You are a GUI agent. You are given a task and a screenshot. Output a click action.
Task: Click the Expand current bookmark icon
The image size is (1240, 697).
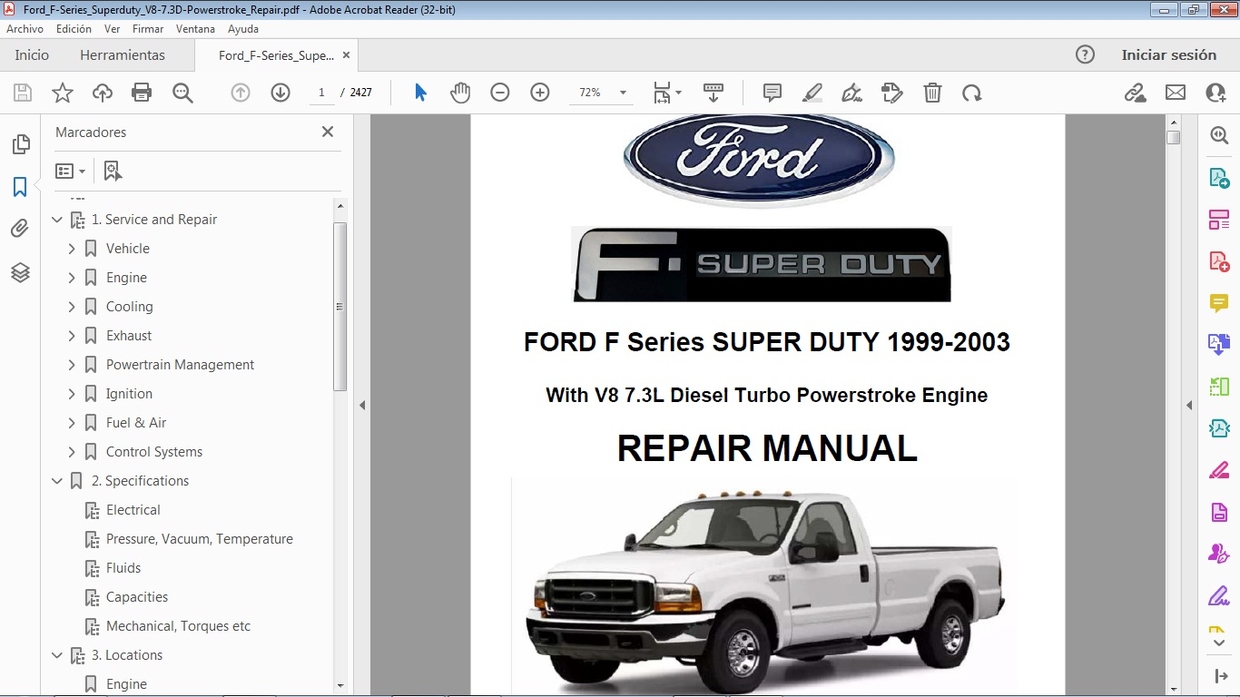pyautogui.click(x=113, y=170)
